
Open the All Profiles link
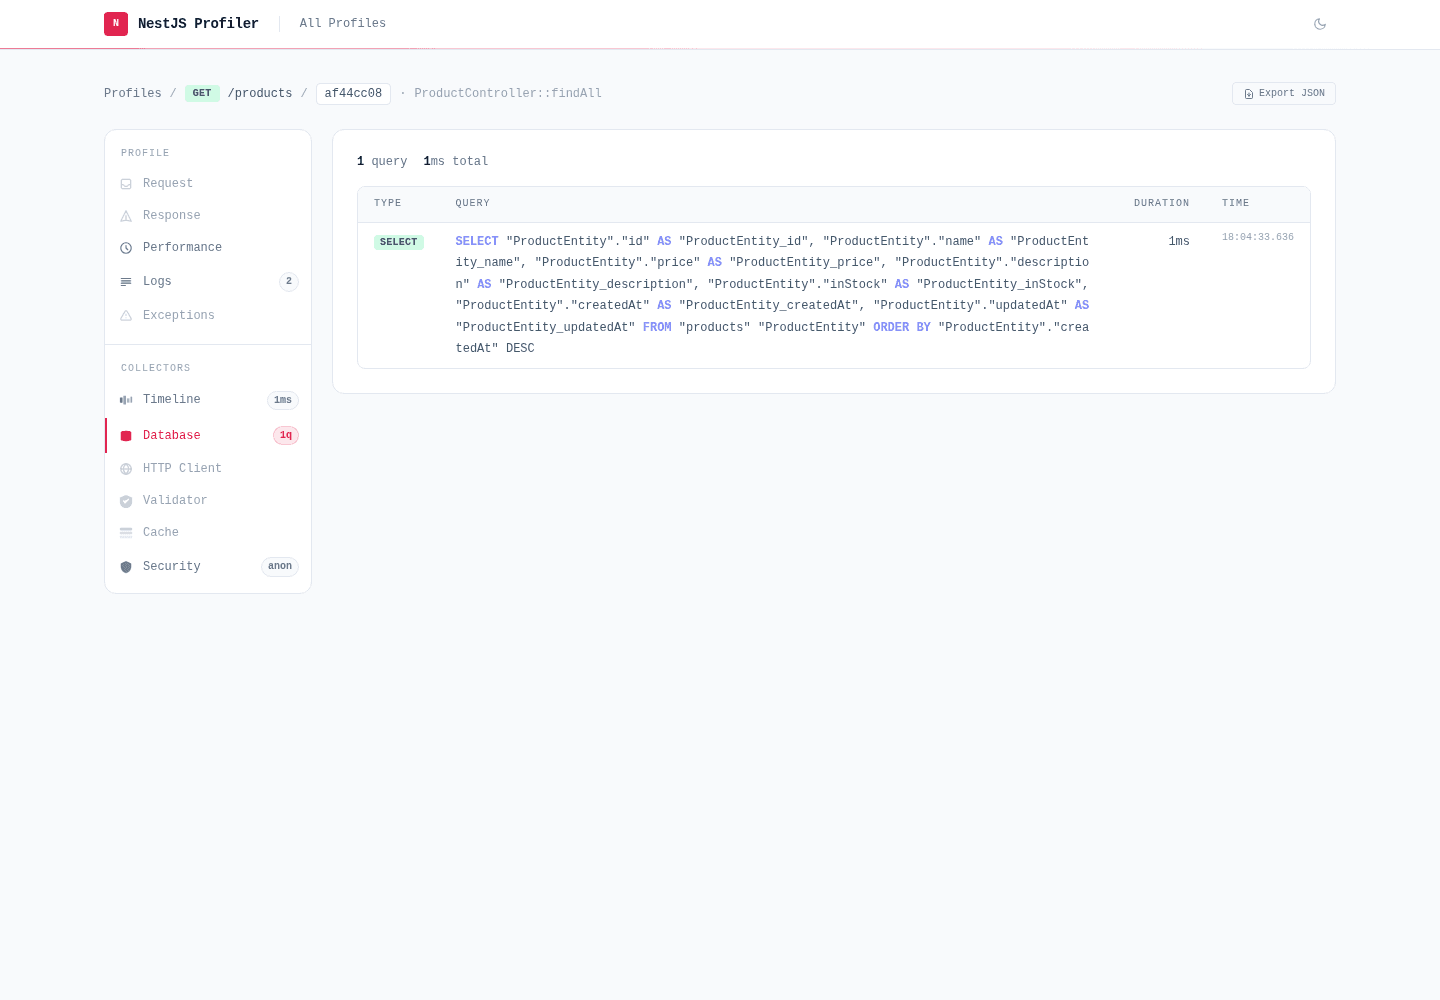tap(343, 23)
